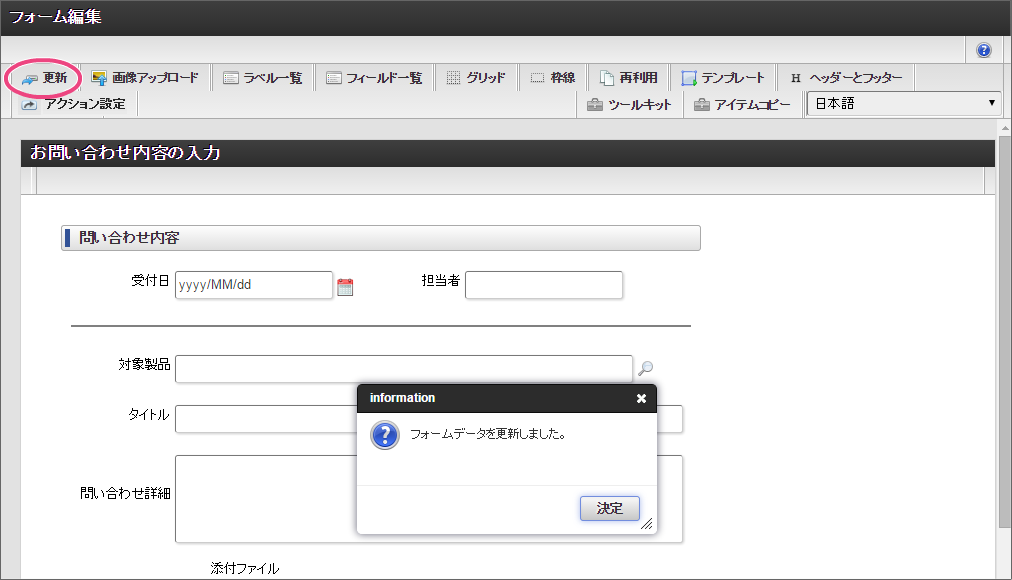This screenshot has width=1012, height=580.
Task: Open the ツールキット toolkit
Action: pyautogui.click(x=629, y=105)
